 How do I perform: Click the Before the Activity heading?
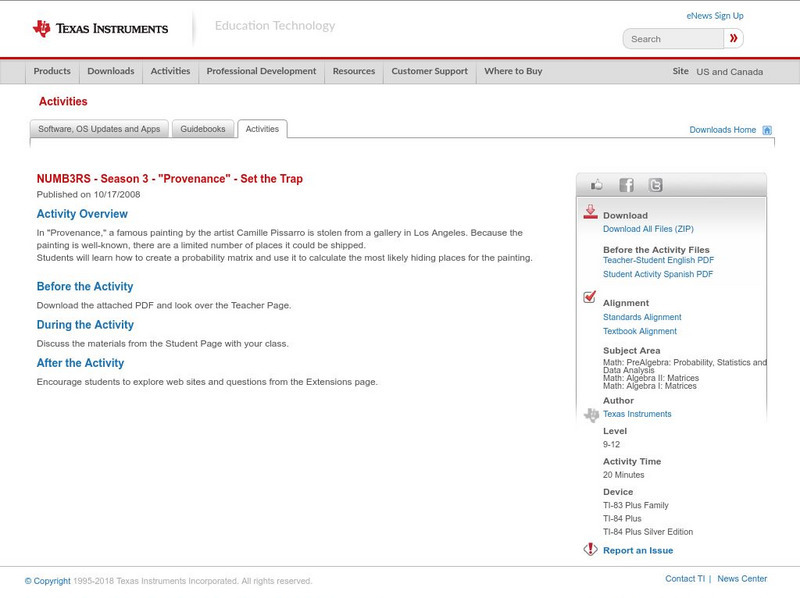pos(85,286)
